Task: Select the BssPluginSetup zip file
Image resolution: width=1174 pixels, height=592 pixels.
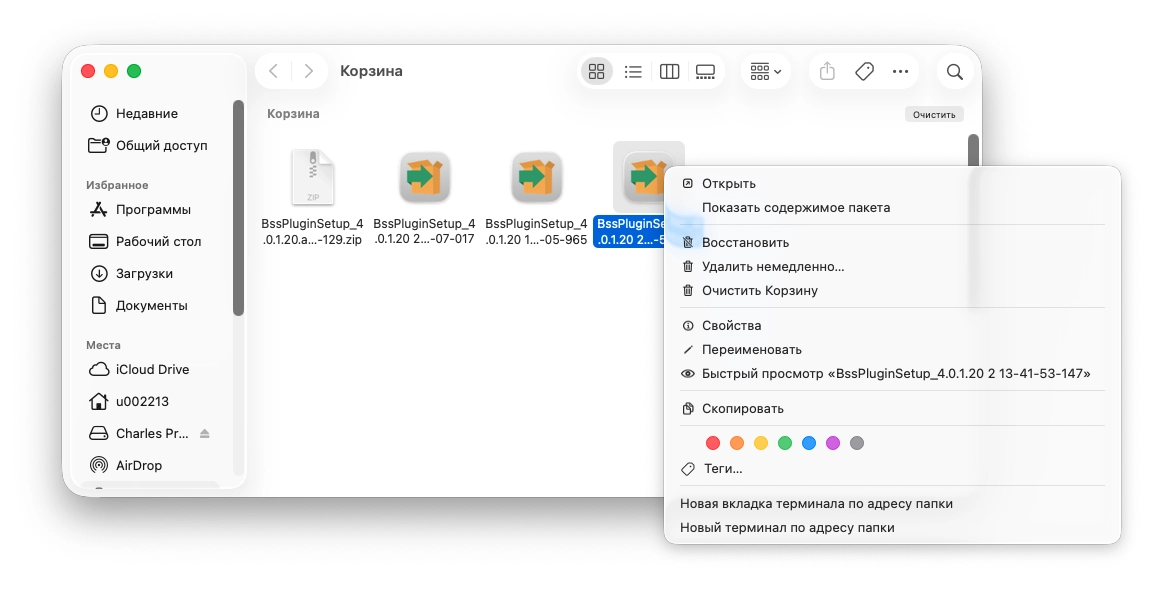Action: tap(312, 178)
